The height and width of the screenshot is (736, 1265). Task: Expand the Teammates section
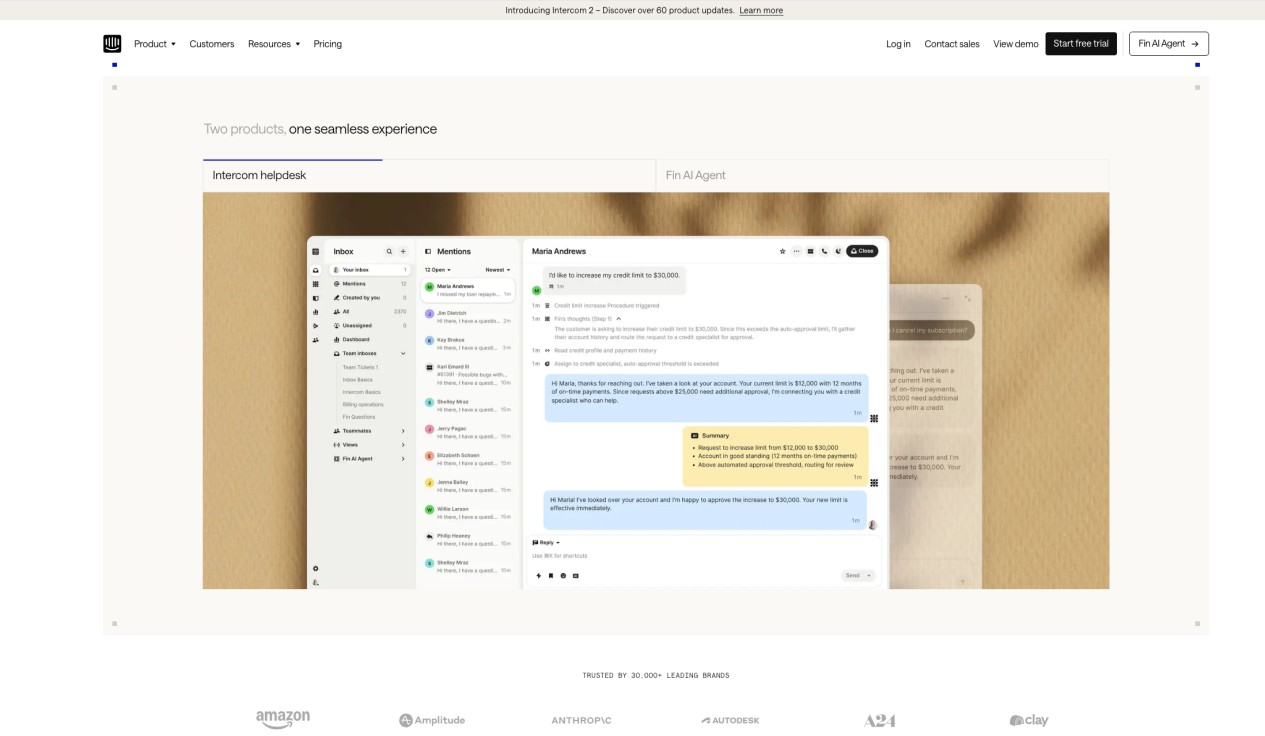[403, 431]
